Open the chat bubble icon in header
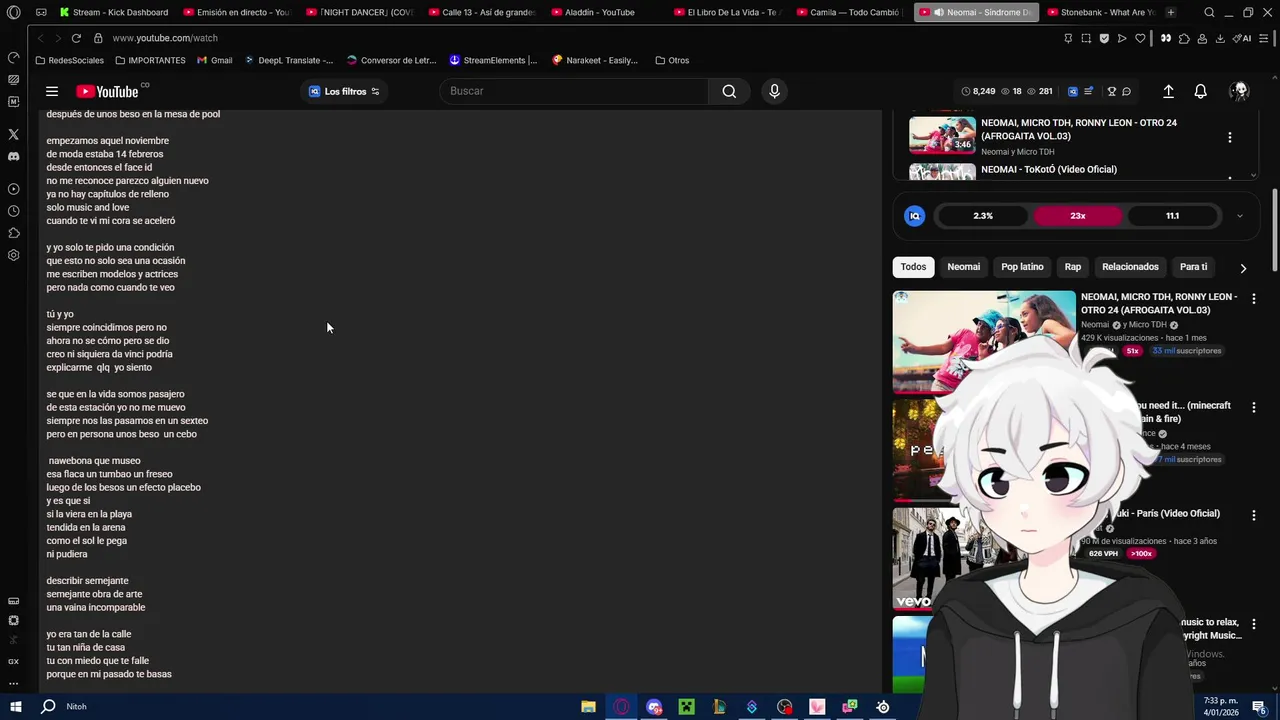 (x=1126, y=91)
